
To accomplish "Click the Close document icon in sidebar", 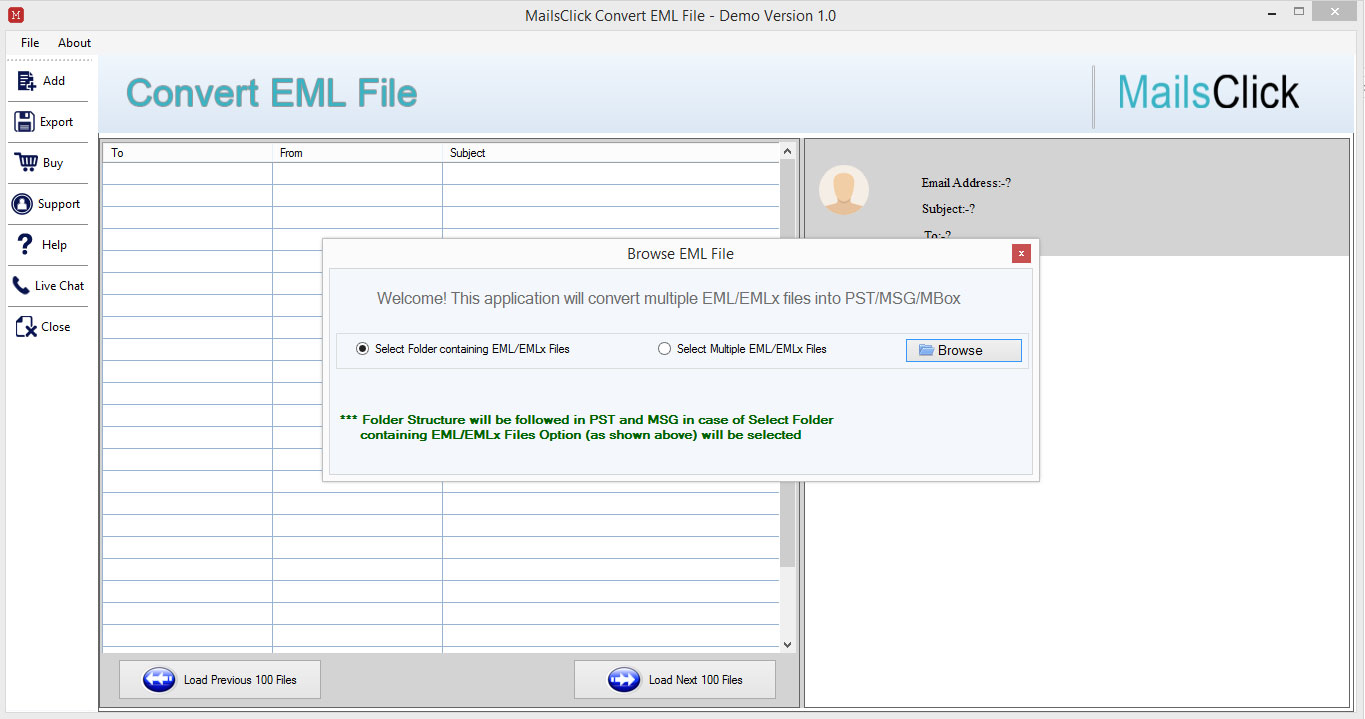I will pyautogui.click(x=26, y=326).
